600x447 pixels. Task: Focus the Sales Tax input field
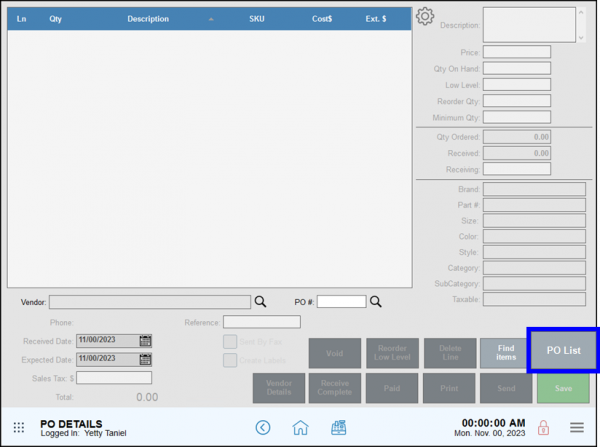point(114,378)
